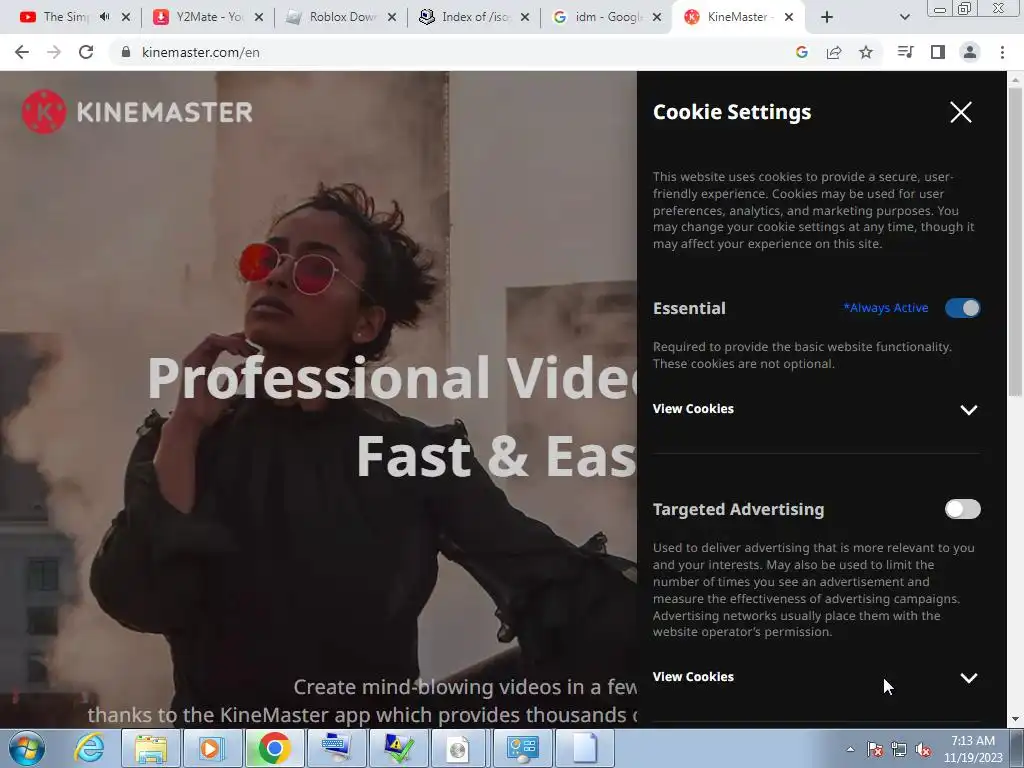
Task: Click the address bar URL field
Action: click(x=451, y=52)
